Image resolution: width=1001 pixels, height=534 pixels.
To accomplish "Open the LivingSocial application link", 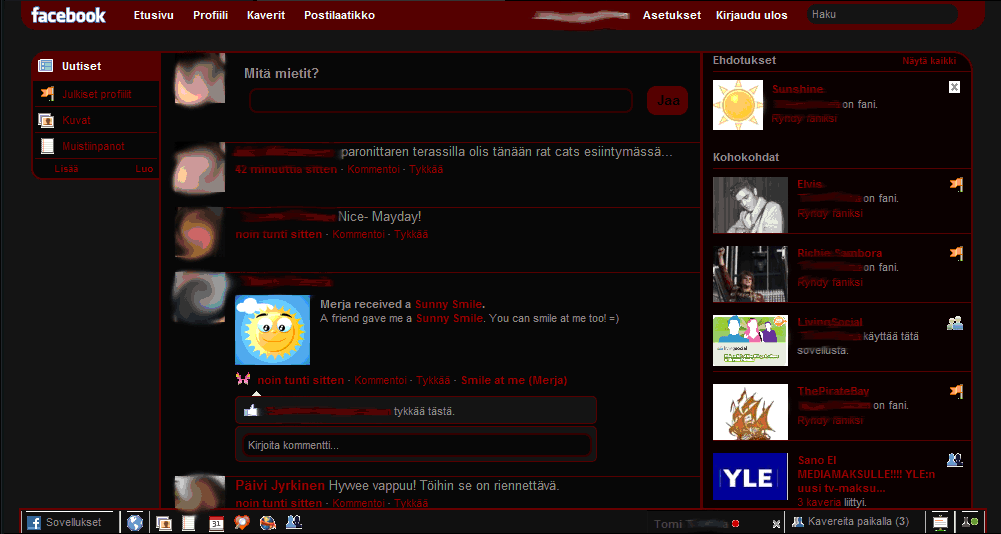I will [x=830, y=322].
